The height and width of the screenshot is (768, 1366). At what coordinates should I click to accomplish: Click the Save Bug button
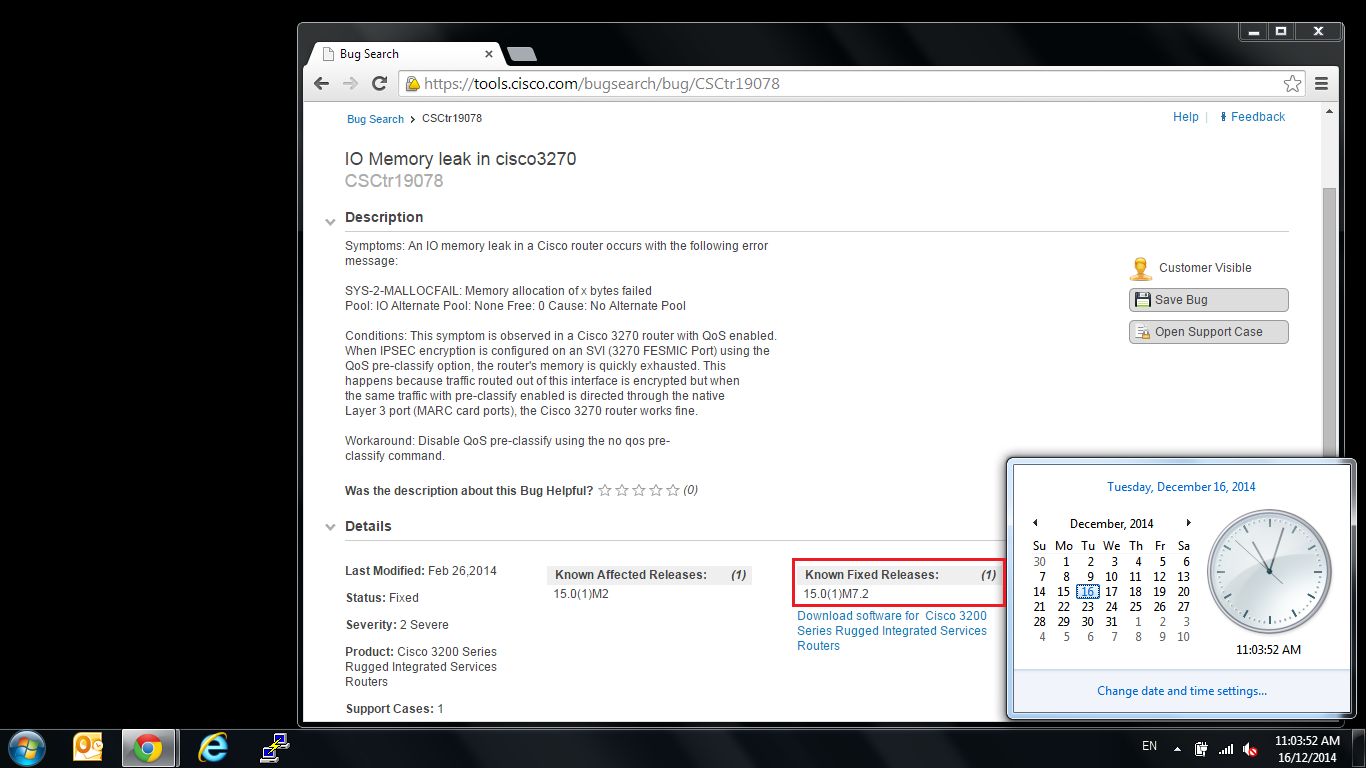pos(1208,300)
